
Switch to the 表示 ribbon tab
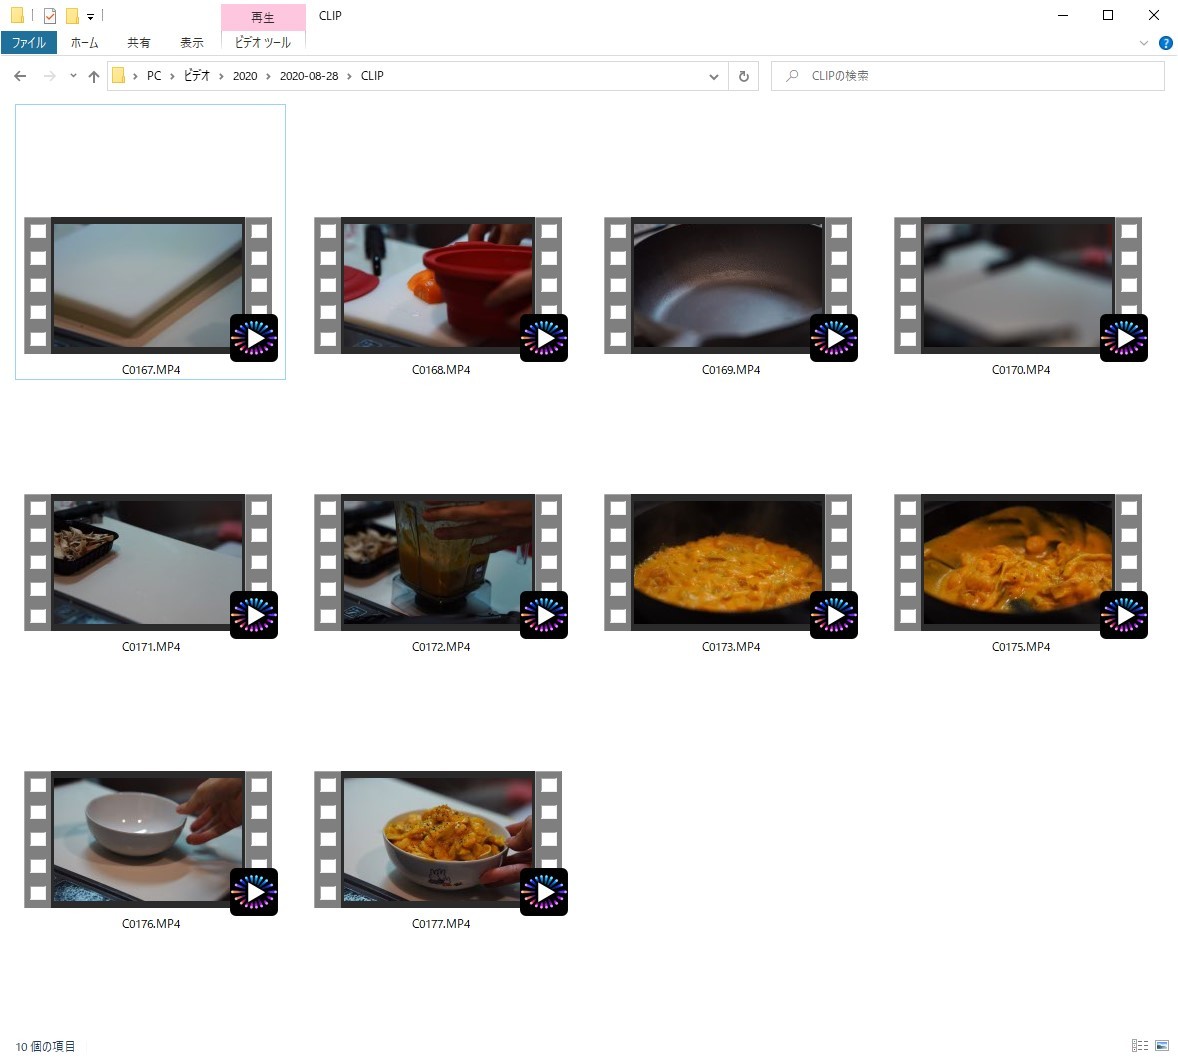(x=192, y=42)
